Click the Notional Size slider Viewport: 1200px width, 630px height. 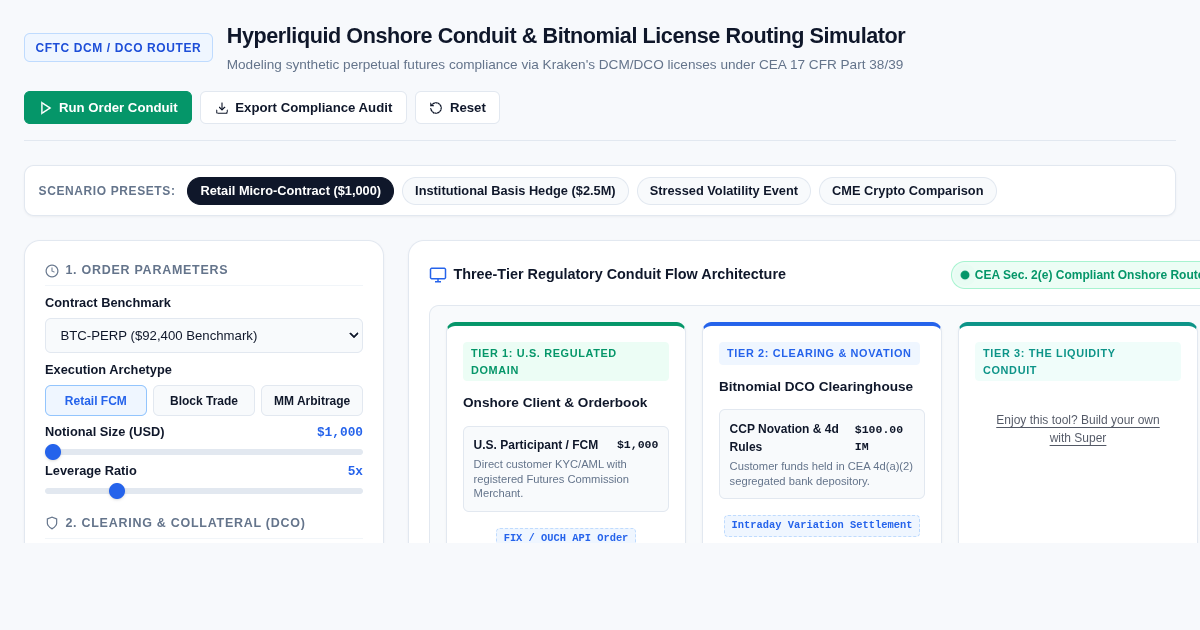[x=204, y=452]
